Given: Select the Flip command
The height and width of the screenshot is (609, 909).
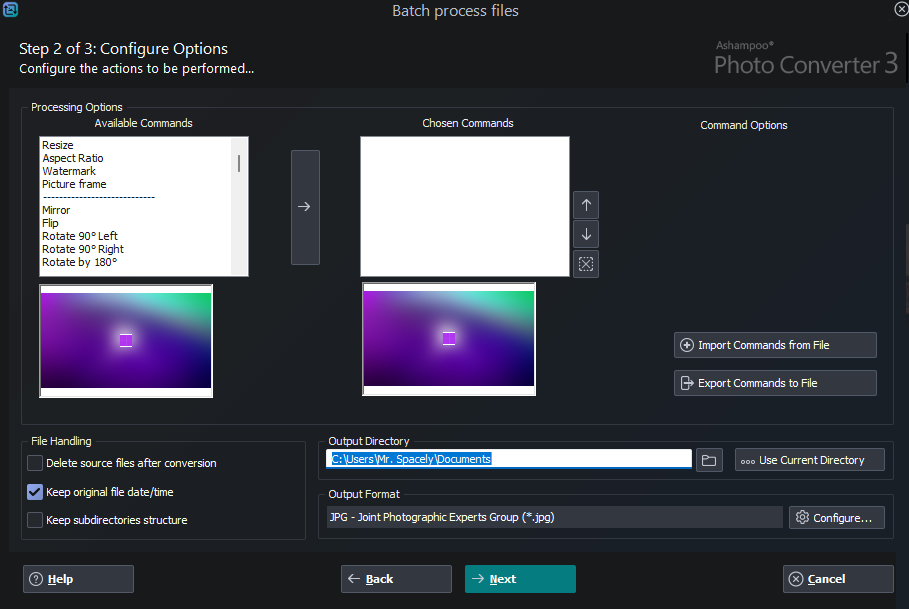Looking at the screenshot, I should 50,223.
